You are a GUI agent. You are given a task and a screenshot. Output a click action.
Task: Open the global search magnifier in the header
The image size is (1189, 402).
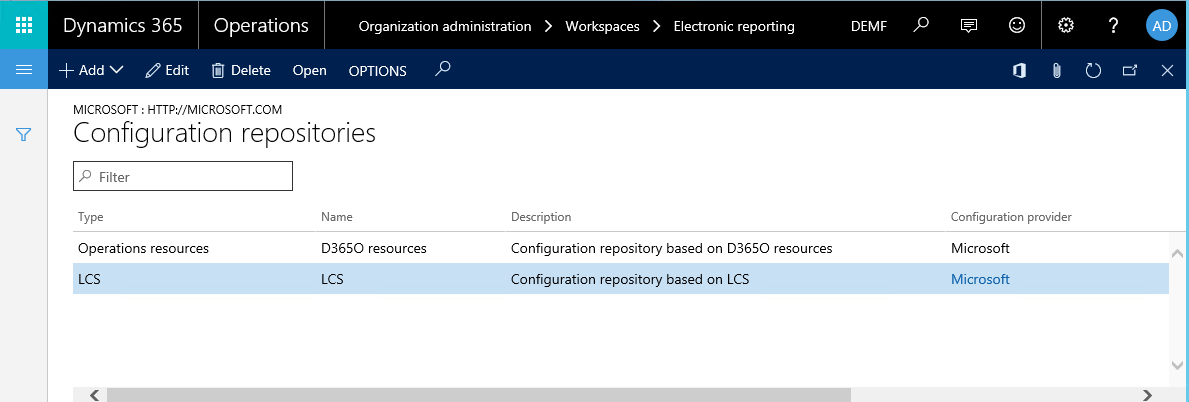tap(921, 25)
